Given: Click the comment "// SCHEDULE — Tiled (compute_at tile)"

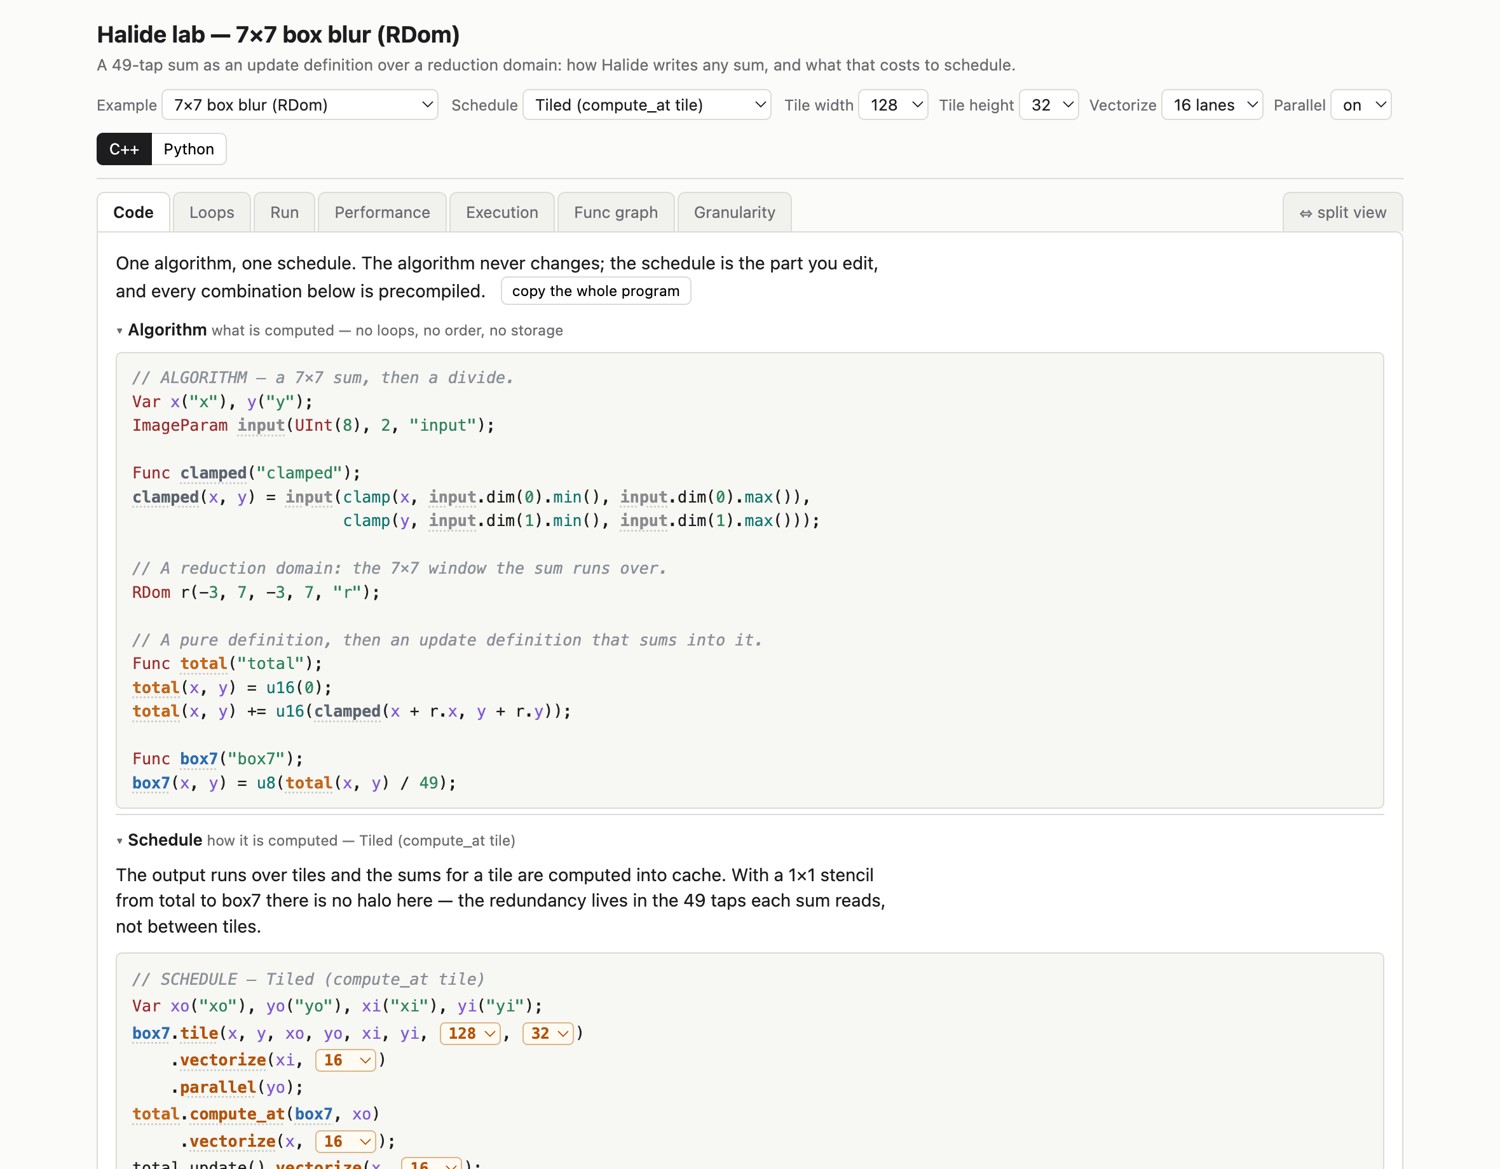Looking at the screenshot, I should (x=308, y=979).
